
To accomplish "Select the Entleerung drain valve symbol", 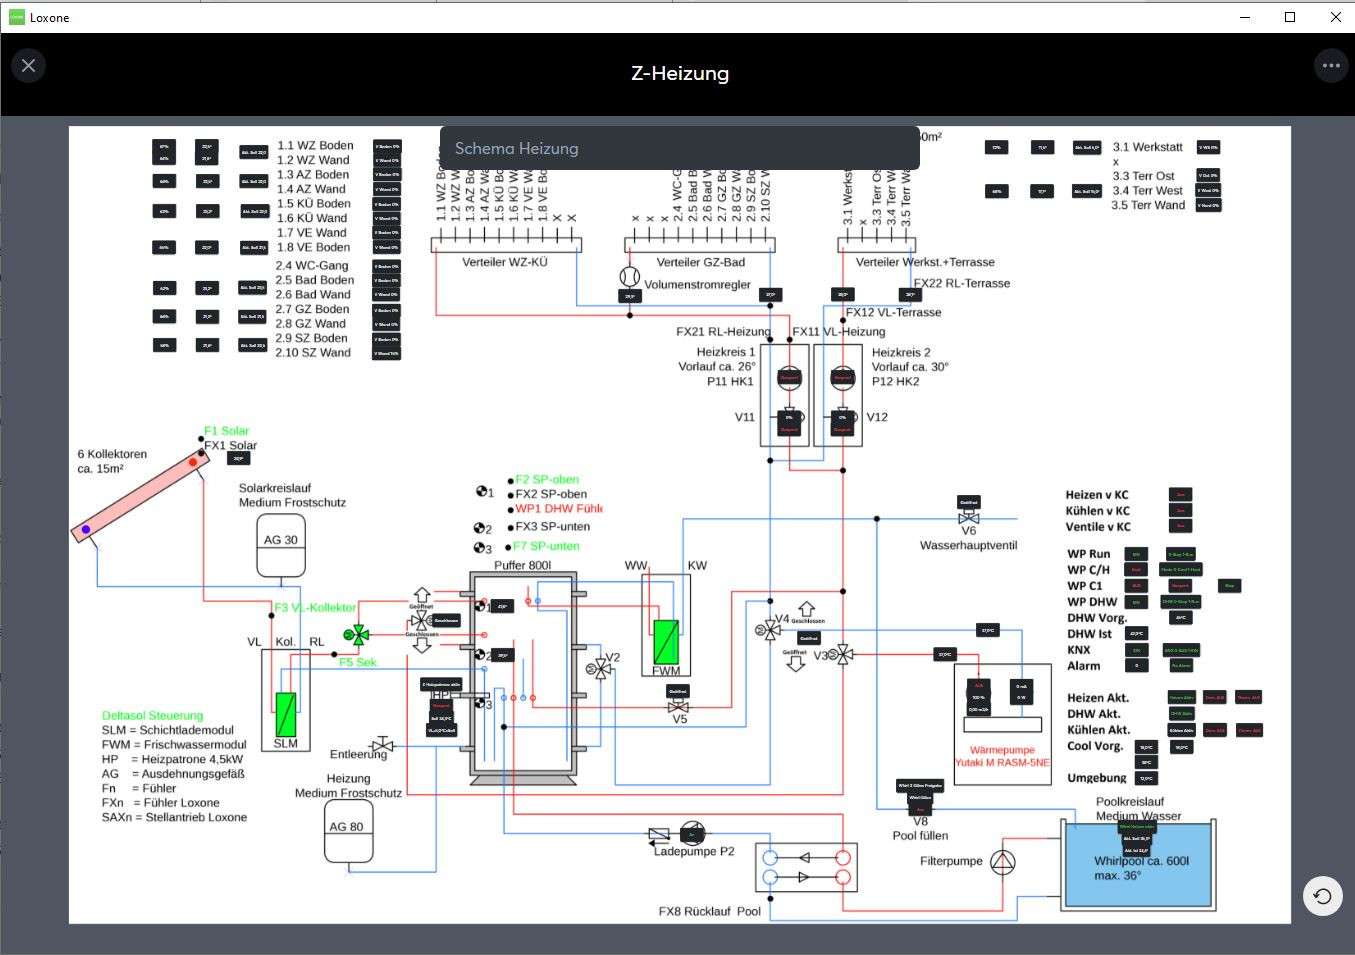I will click(382, 744).
